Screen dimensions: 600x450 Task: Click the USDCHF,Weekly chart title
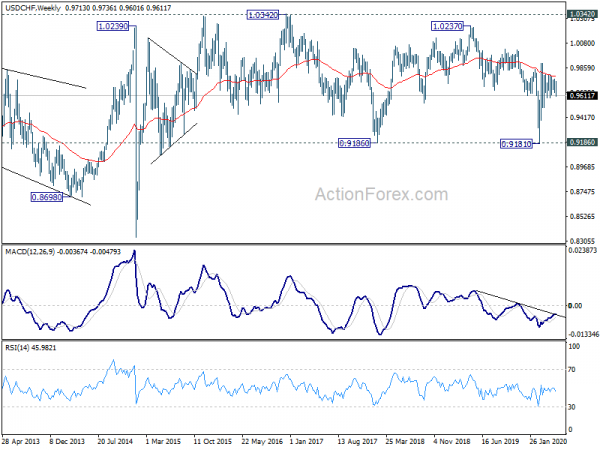(33, 8)
